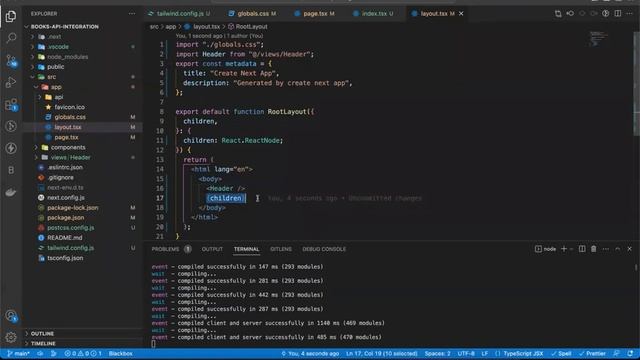Image resolution: width=640 pixels, height=360 pixels.
Task: Open the Accounts menu icon
Action: pos(11,316)
